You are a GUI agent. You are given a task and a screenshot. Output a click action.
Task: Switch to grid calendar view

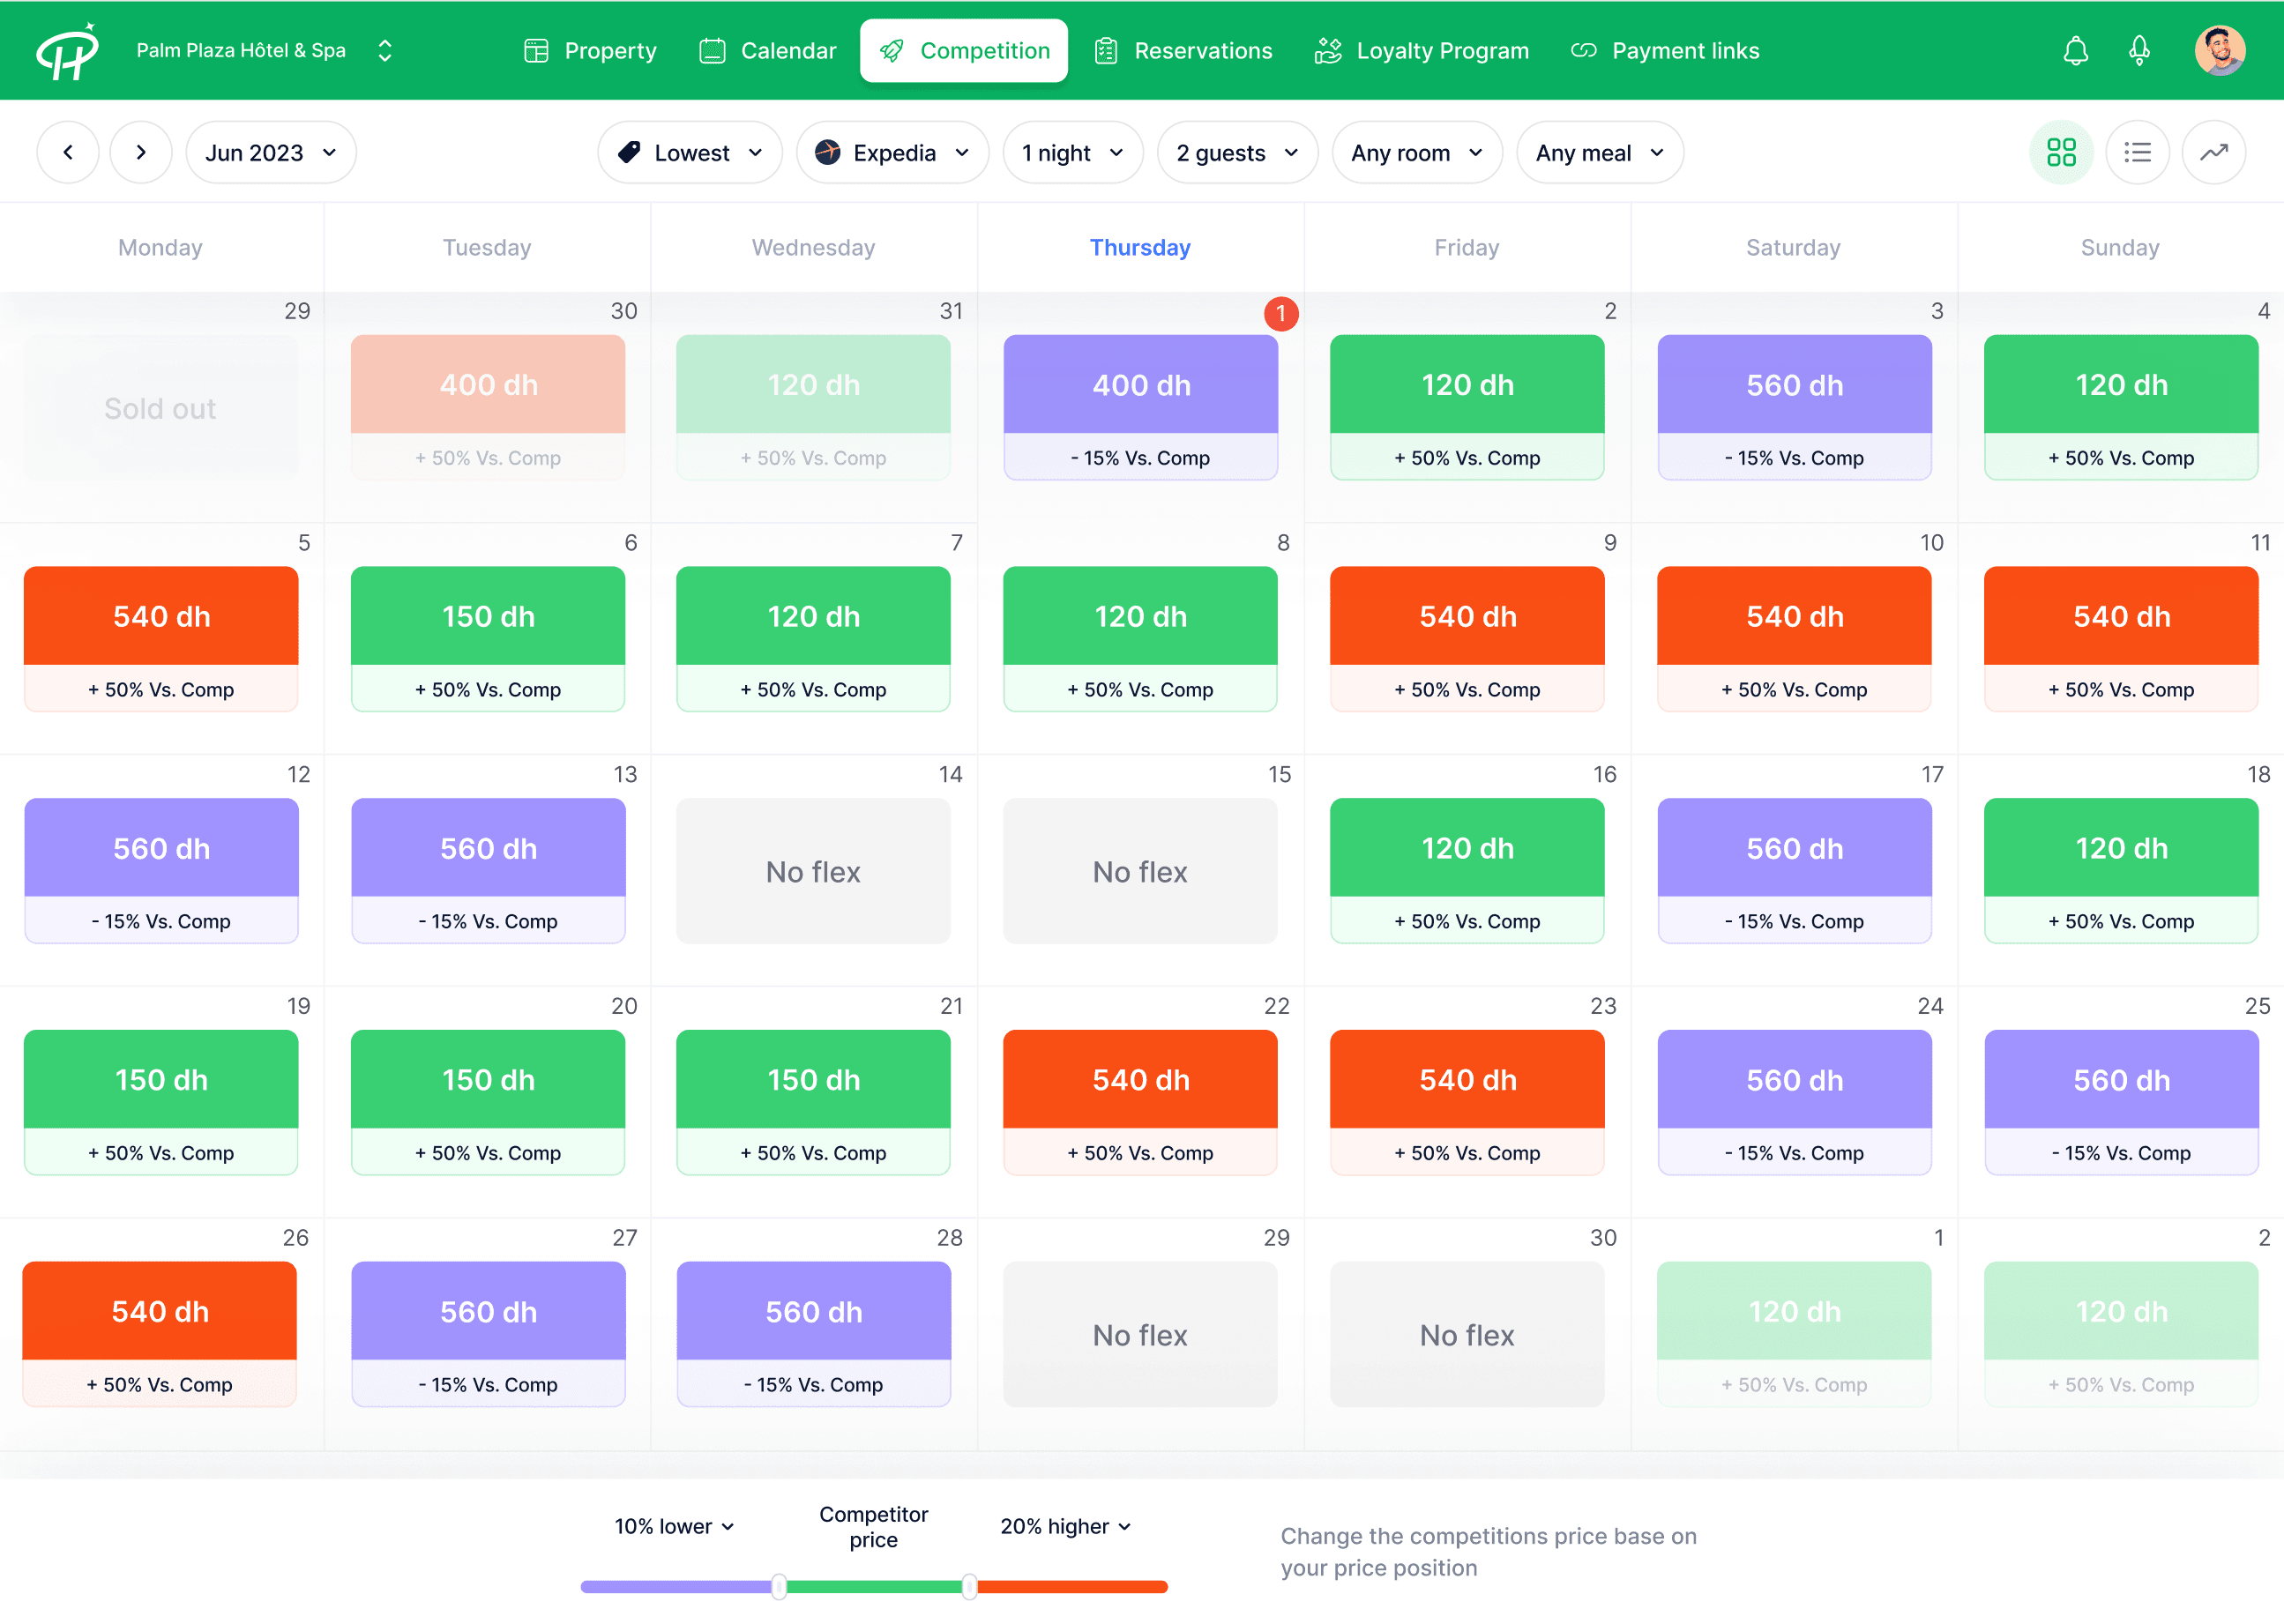pos(2062,152)
